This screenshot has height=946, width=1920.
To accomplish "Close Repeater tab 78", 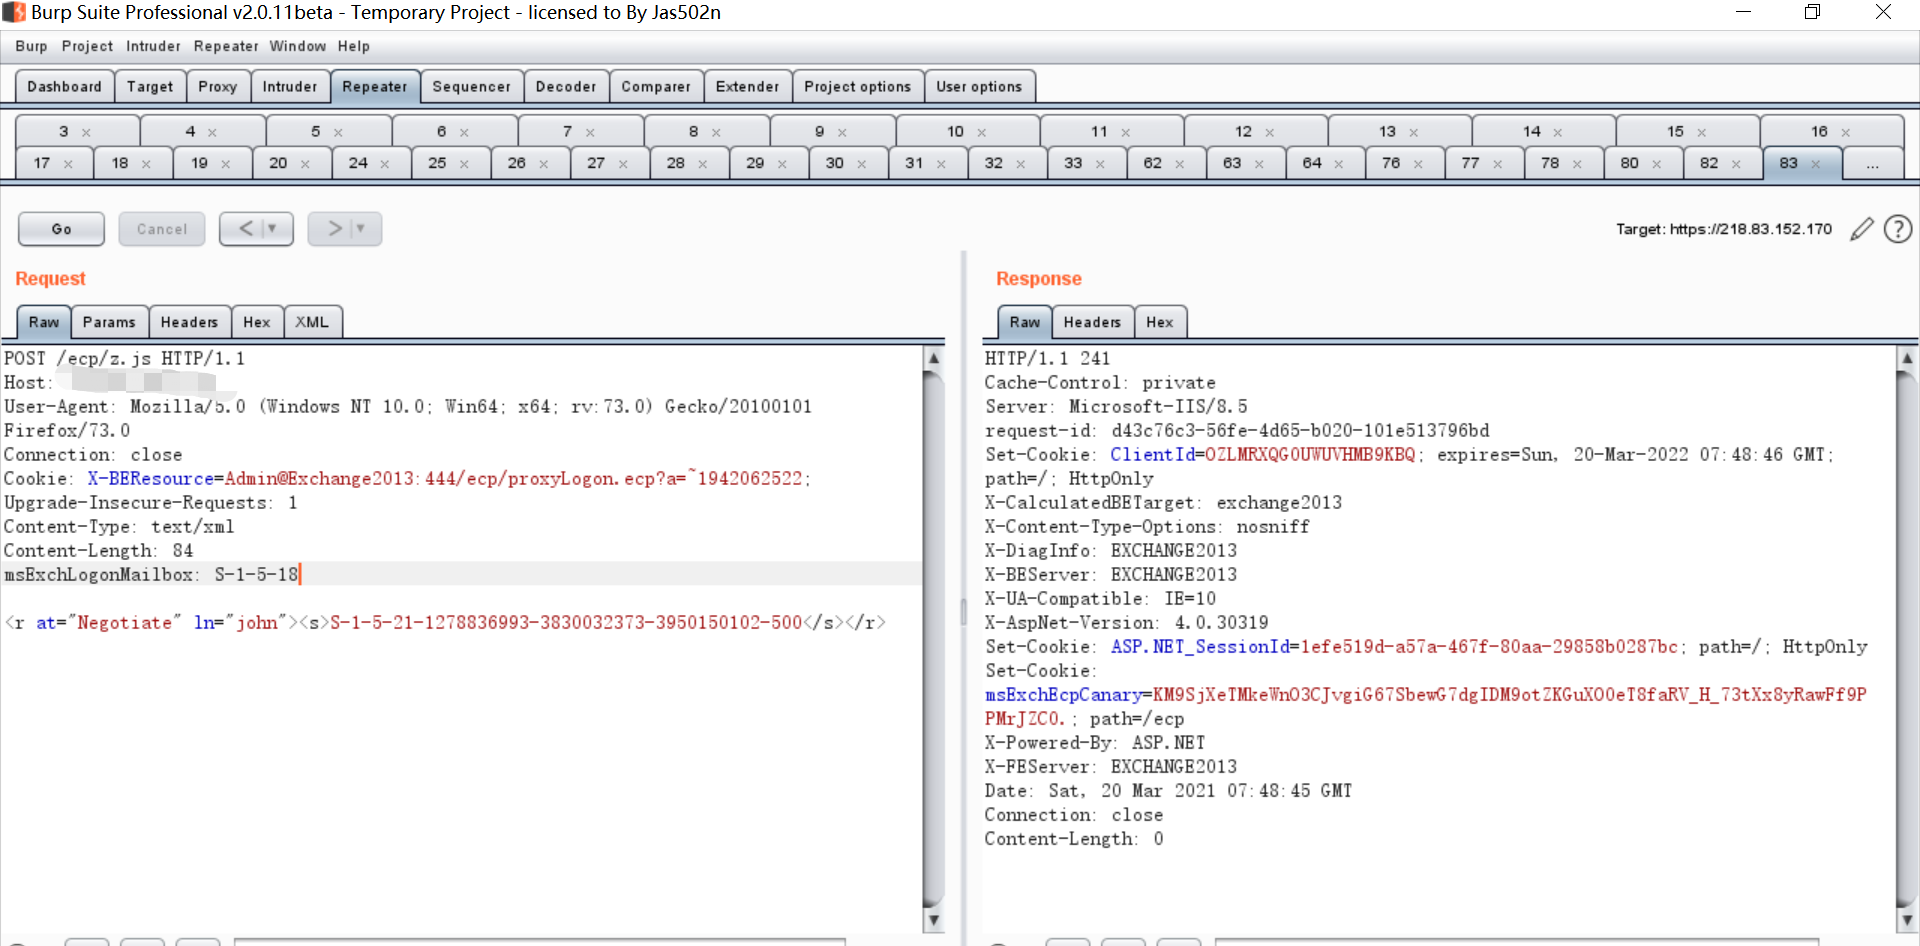I will (1577, 164).
